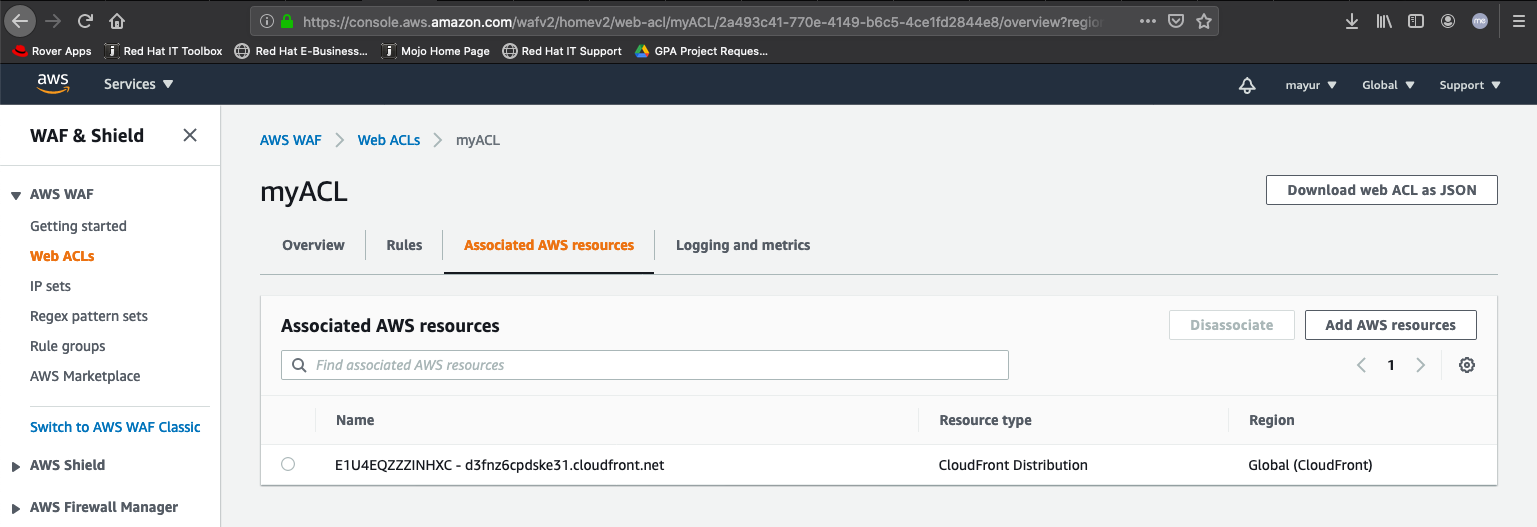This screenshot has width=1537, height=527.
Task: Click the Switch to AWS WAF Classic link
Action: tap(115, 427)
